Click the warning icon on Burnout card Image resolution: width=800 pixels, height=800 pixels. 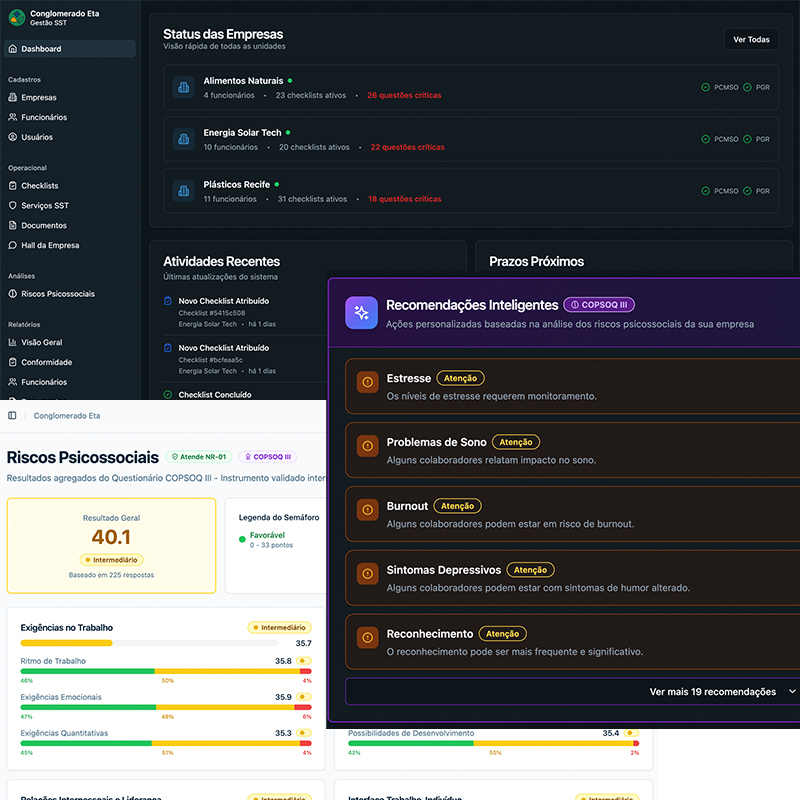click(367, 509)
